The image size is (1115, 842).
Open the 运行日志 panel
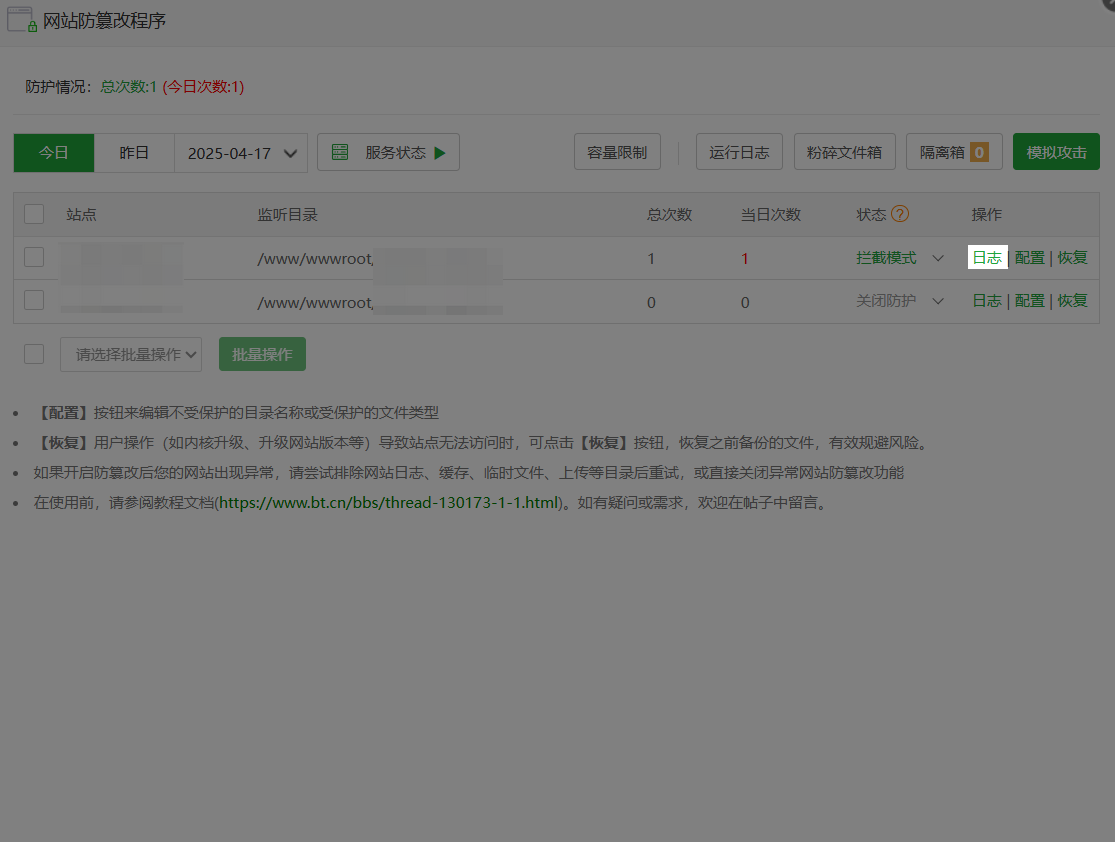click(739, 151)
